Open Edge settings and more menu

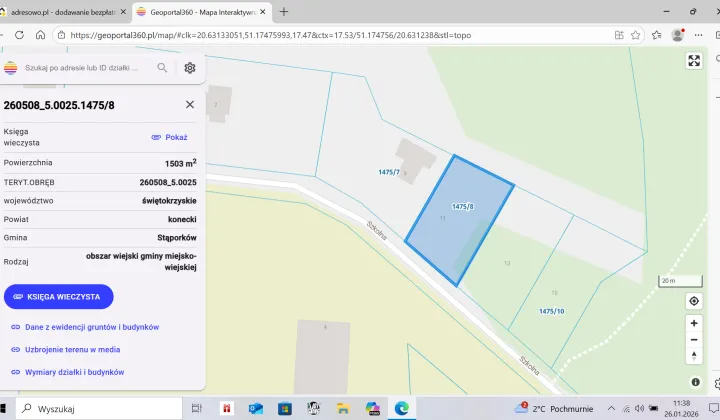pyautogui.click(x=698, y=35)
